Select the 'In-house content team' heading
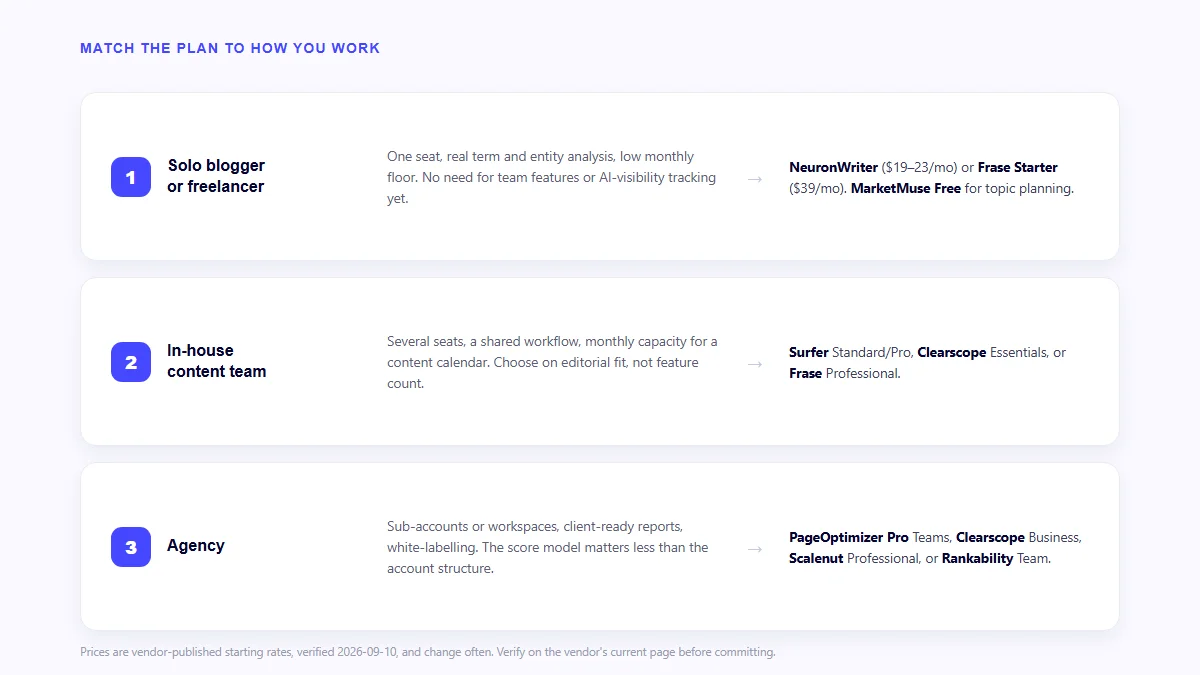Image resolution: width=1200 pixels, height=675 pixels. (217, 361)
